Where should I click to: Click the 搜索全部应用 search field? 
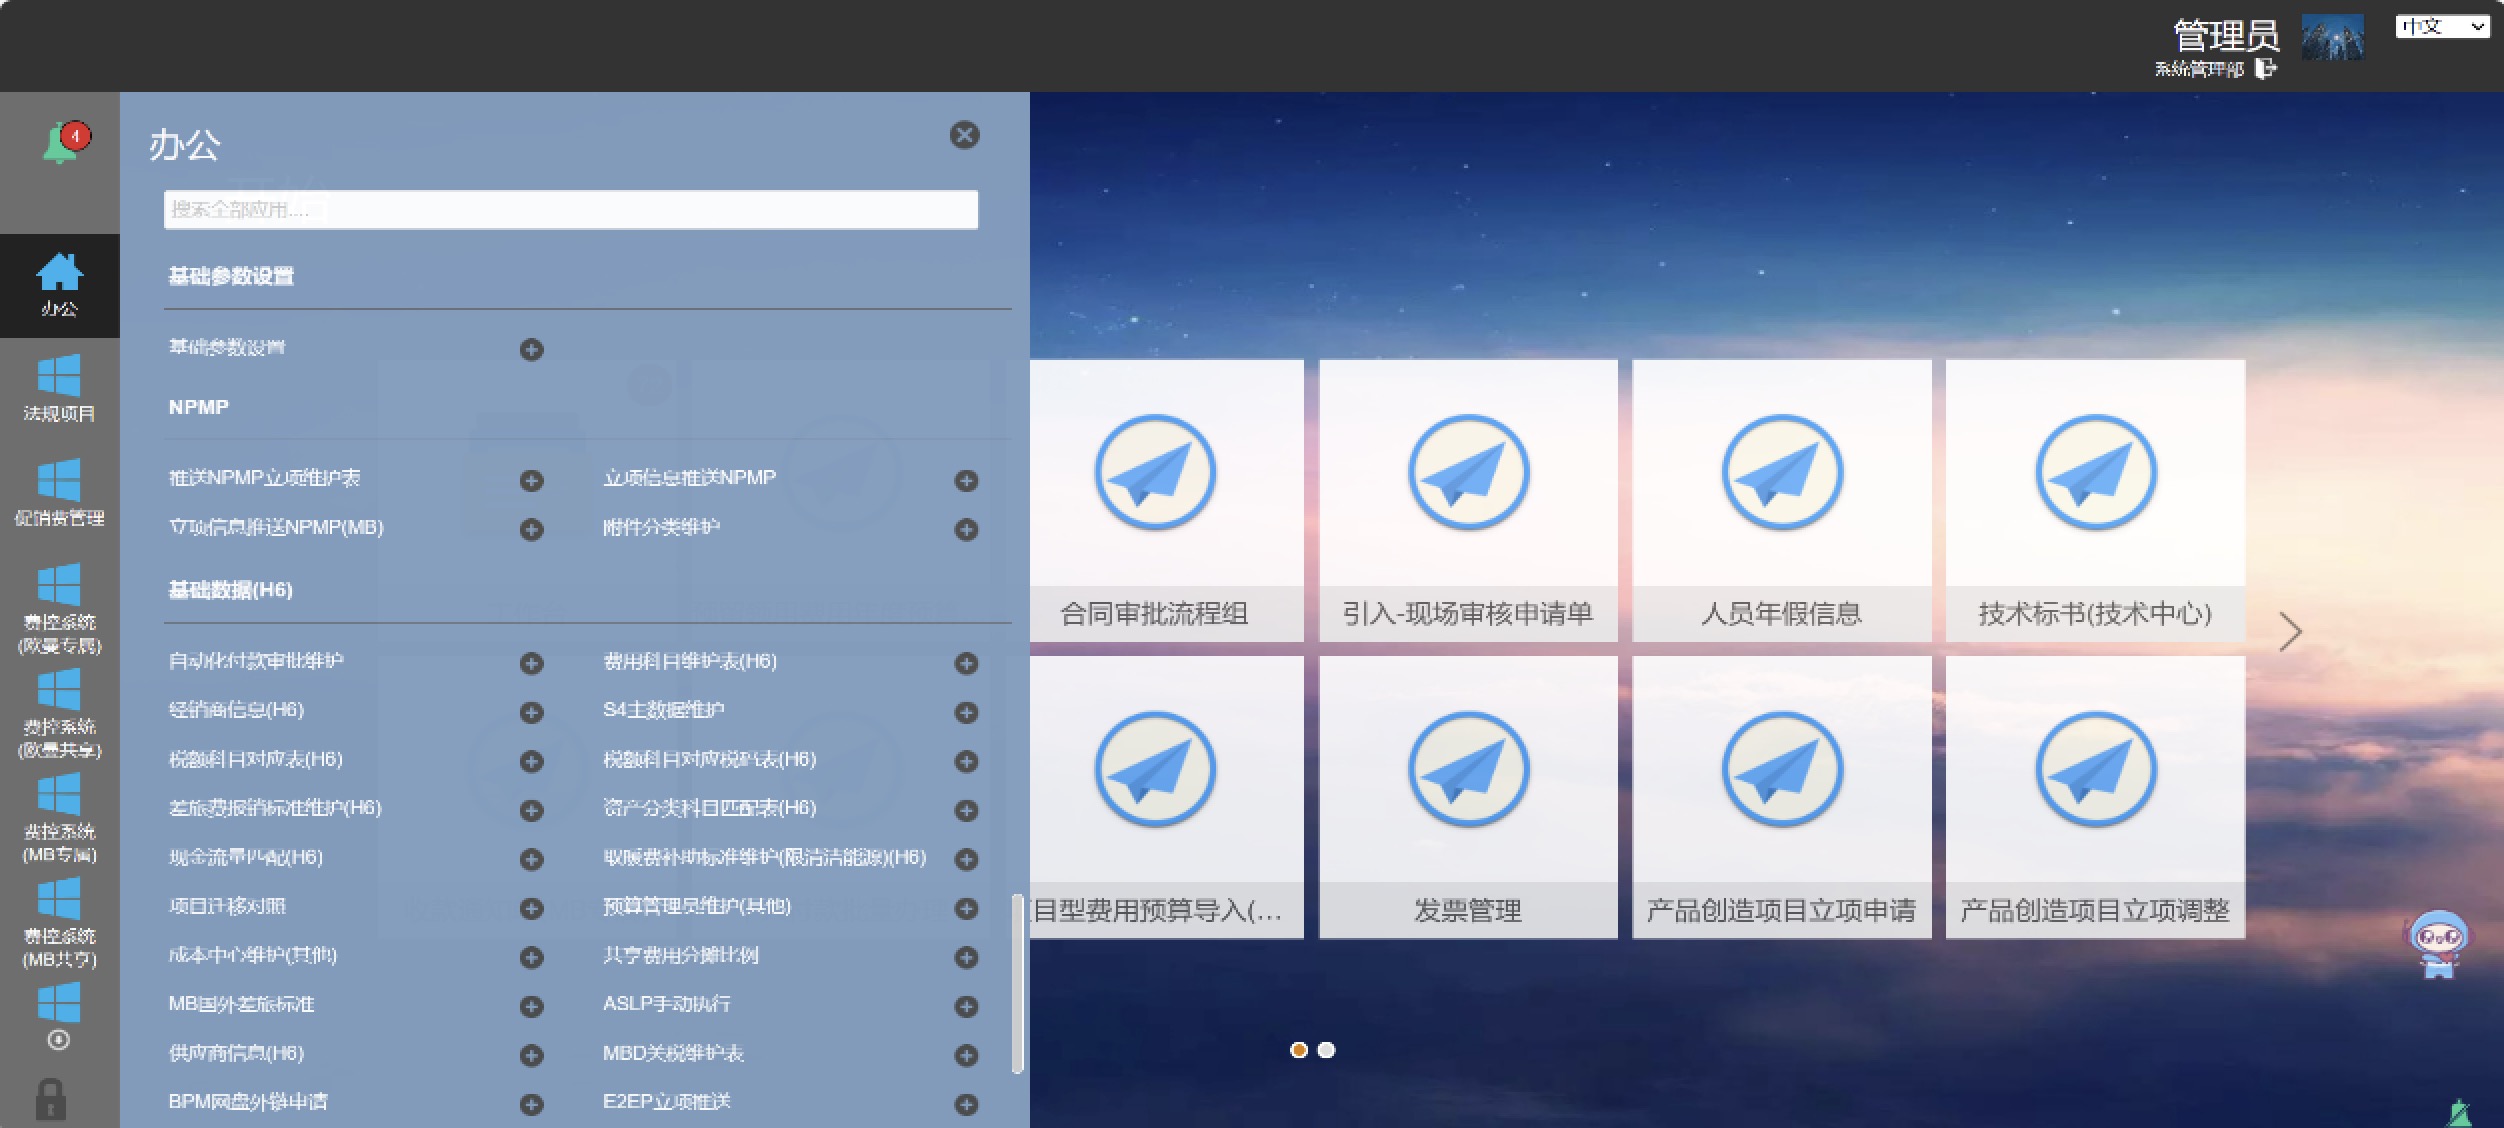pos(570,209)
